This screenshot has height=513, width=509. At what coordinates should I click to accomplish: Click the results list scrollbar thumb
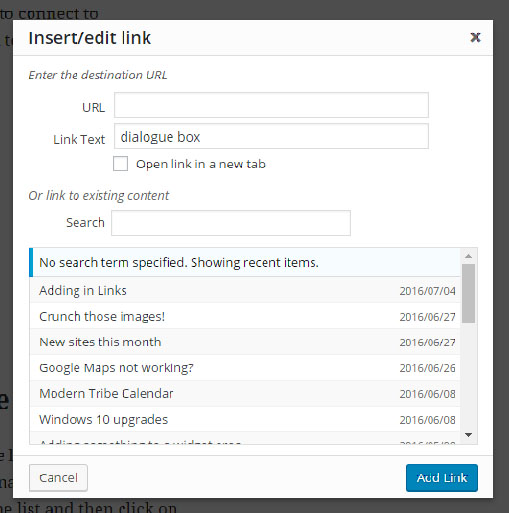coord(468,293)
